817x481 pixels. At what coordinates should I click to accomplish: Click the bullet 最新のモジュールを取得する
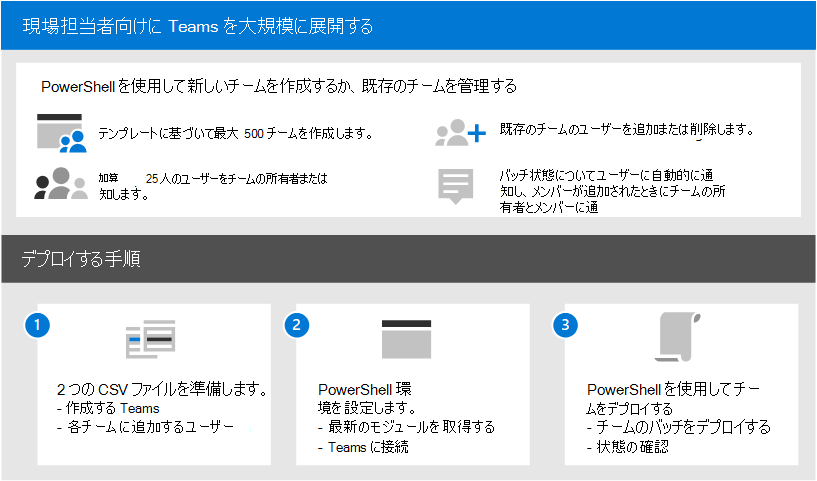coord(406,427)
